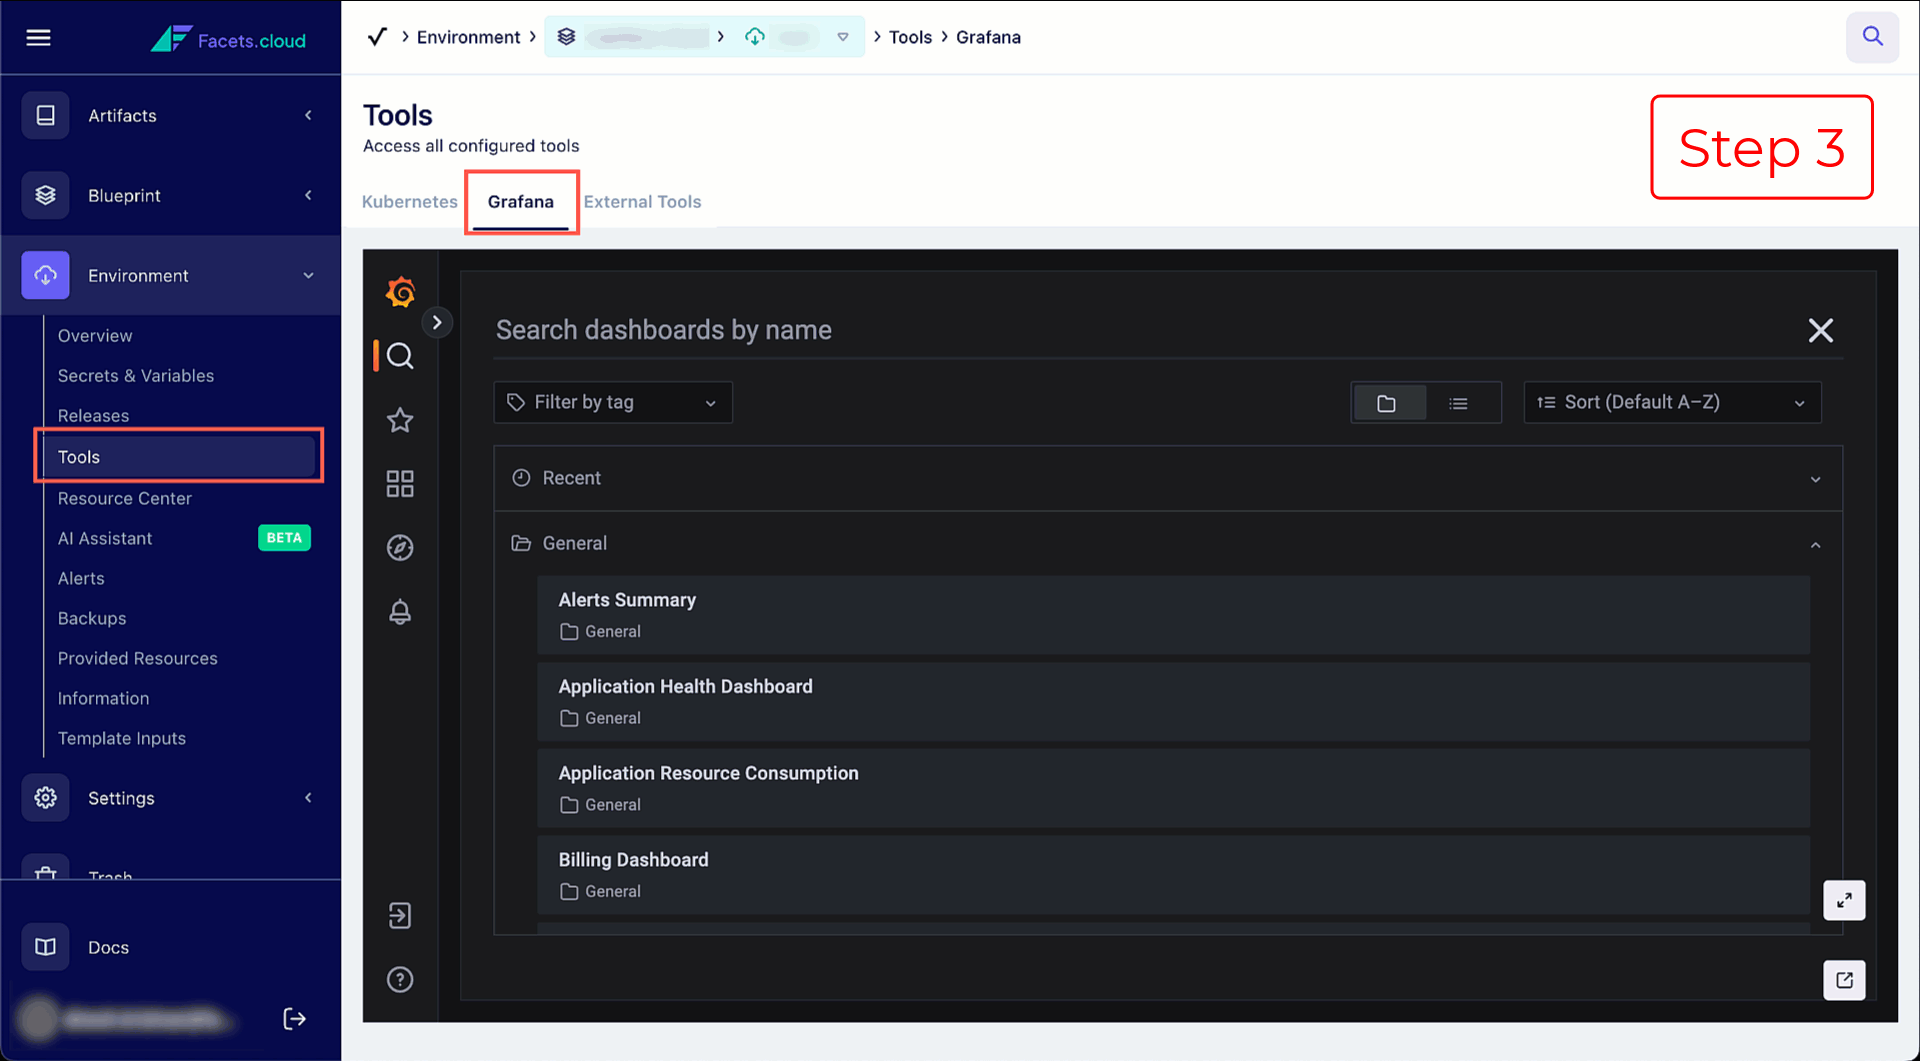Open the Artifacts section icon

[x=45, y=115]
